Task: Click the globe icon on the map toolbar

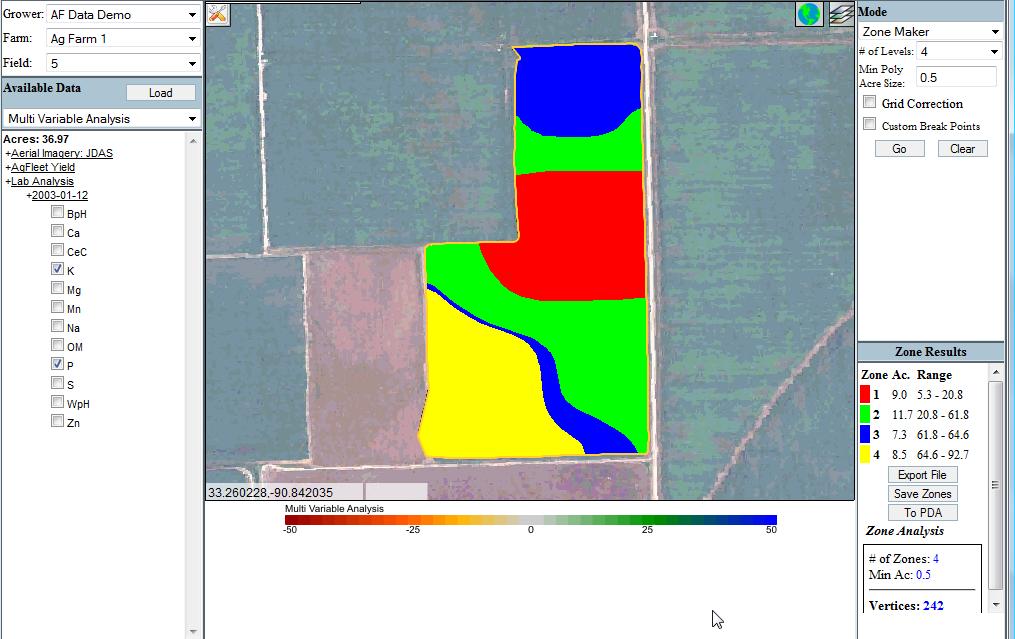Action: [x=809, y=13]
